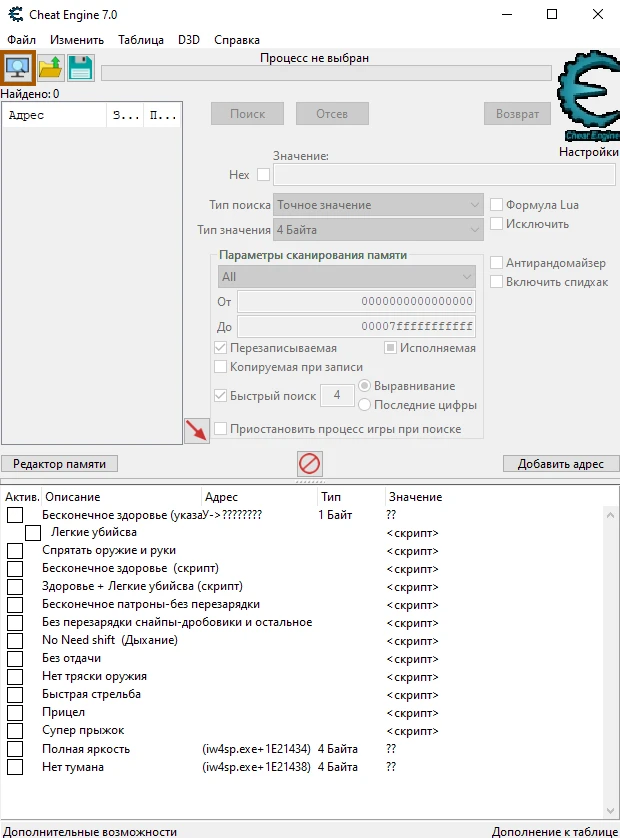
Task: Click the cheat table scrollbar down arrow
Action: click(x=610, y=811)
